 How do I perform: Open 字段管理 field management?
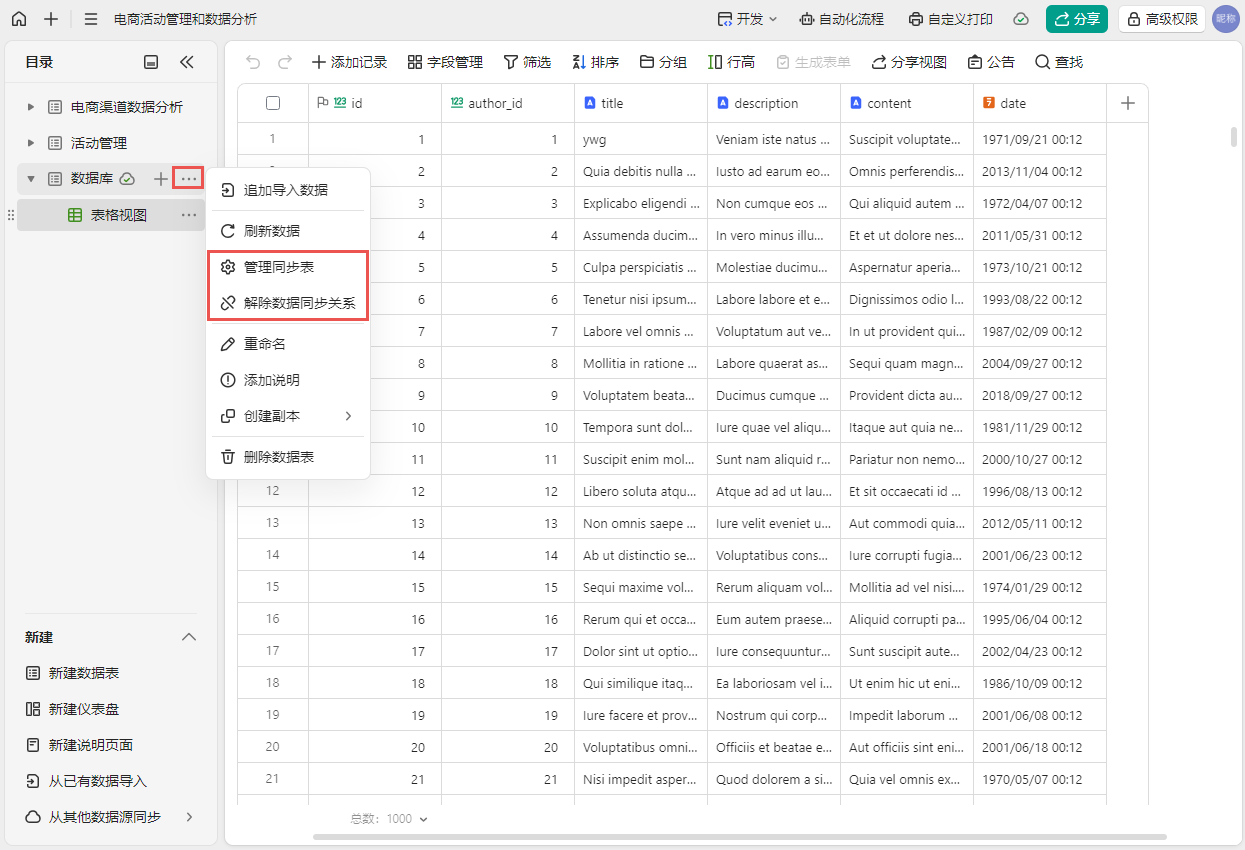click(x=445, y=62)
